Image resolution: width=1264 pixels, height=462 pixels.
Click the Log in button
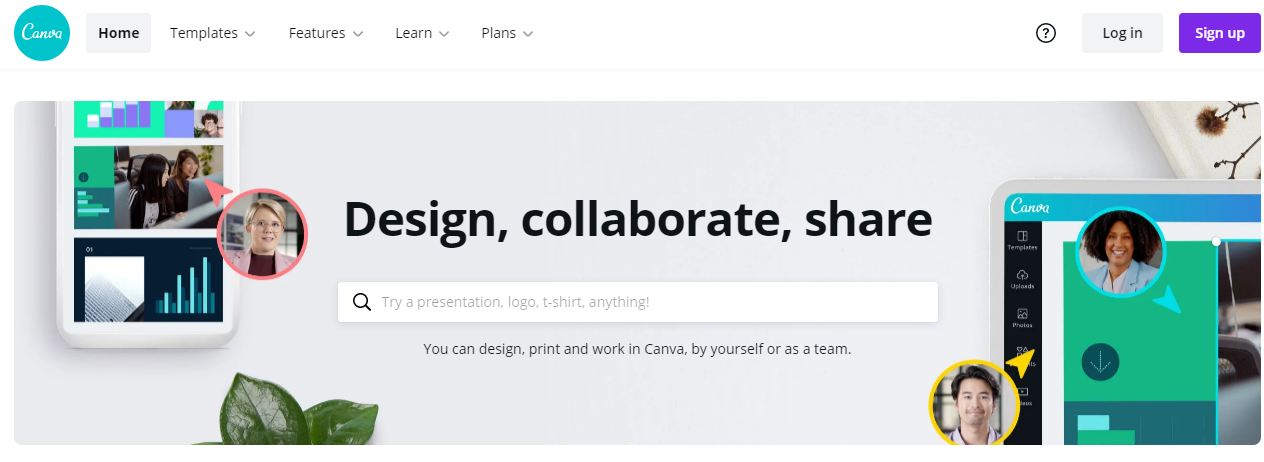click(x=1122, y=33)
